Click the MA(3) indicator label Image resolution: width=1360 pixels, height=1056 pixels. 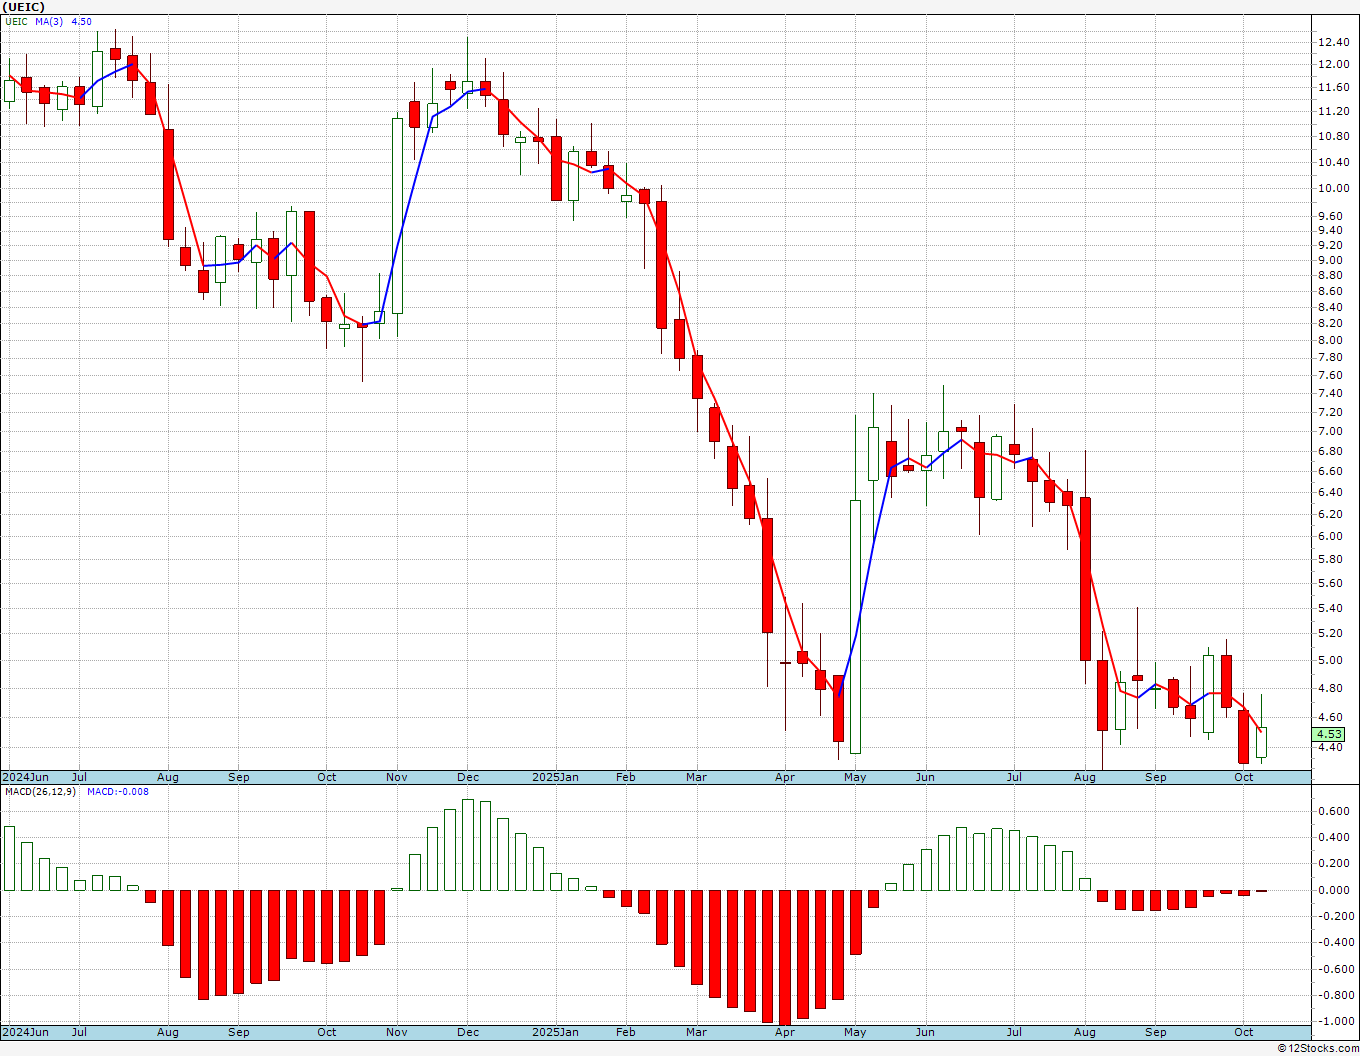(49, 22)
